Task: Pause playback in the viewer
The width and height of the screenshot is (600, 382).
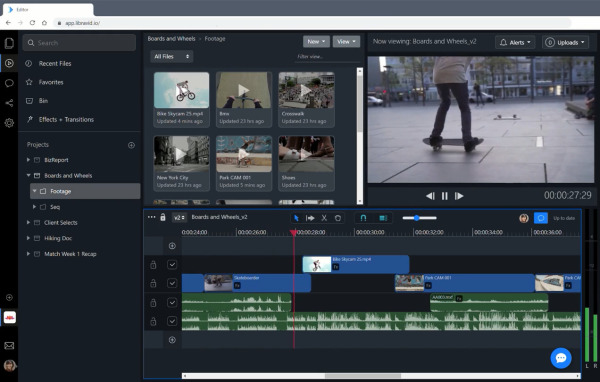Action: (x=444, y=196)
